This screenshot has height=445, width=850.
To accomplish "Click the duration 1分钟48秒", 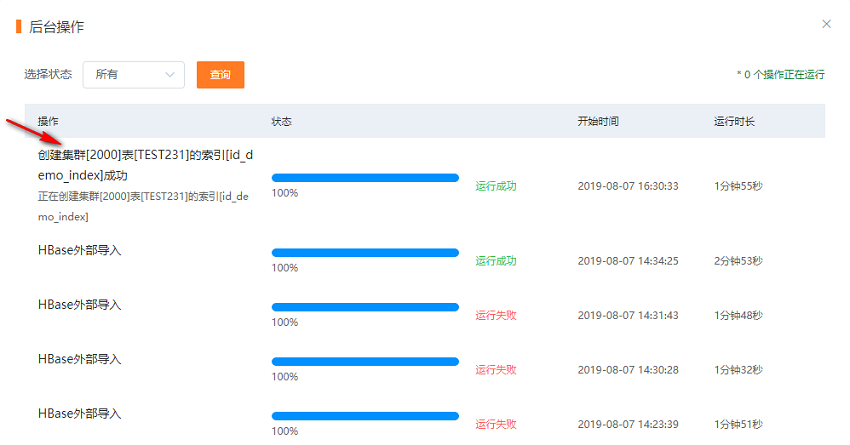I will coord(738,315).
